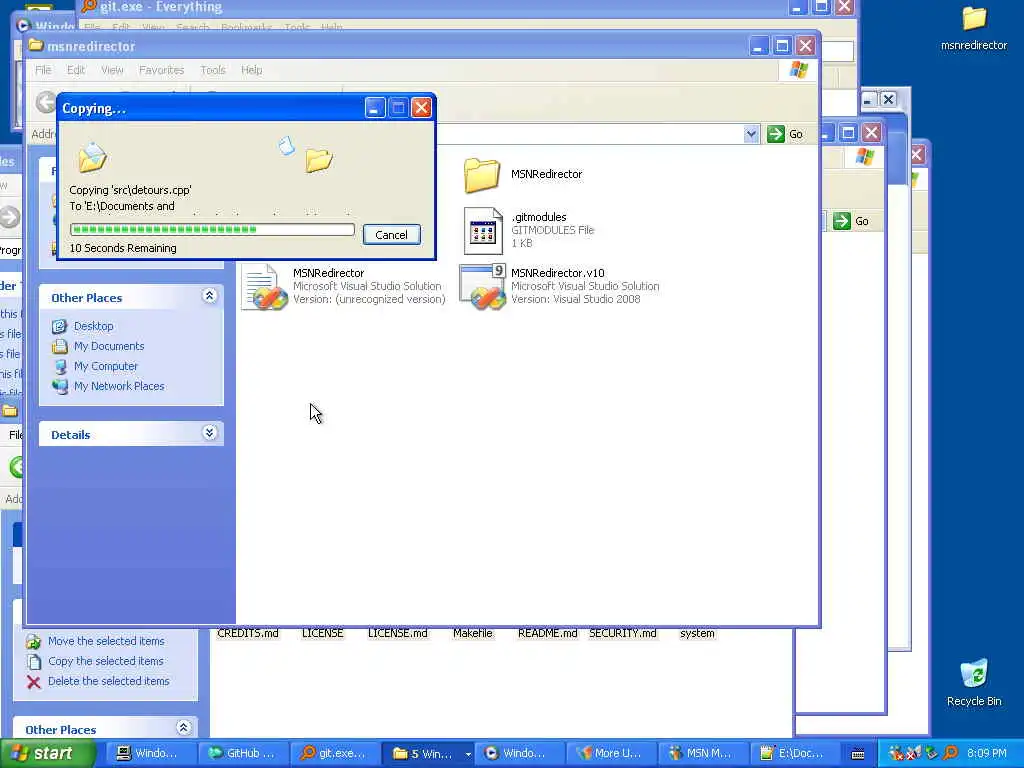Click the keyboard icon in the taskbar
The image size is (1024, 768).
coord(858,754)
